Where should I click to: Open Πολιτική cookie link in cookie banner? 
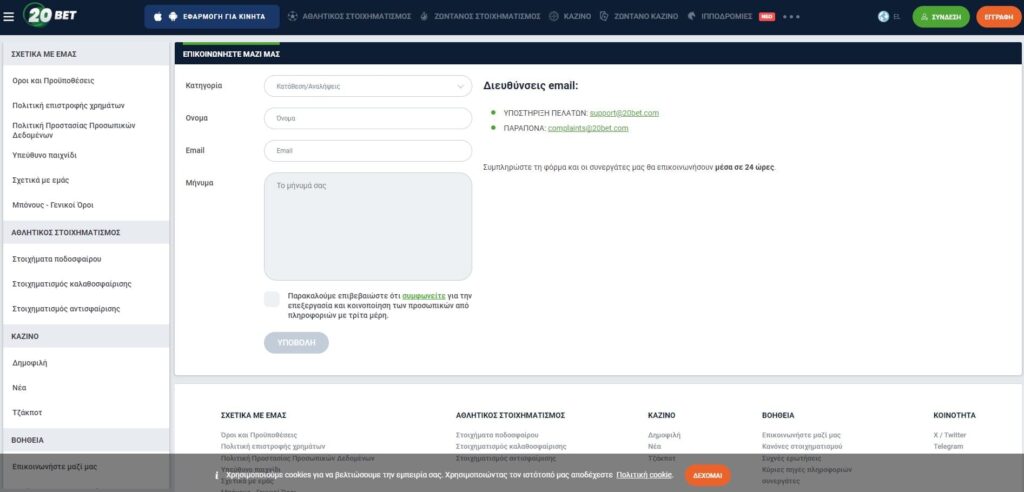click(644, 475)
